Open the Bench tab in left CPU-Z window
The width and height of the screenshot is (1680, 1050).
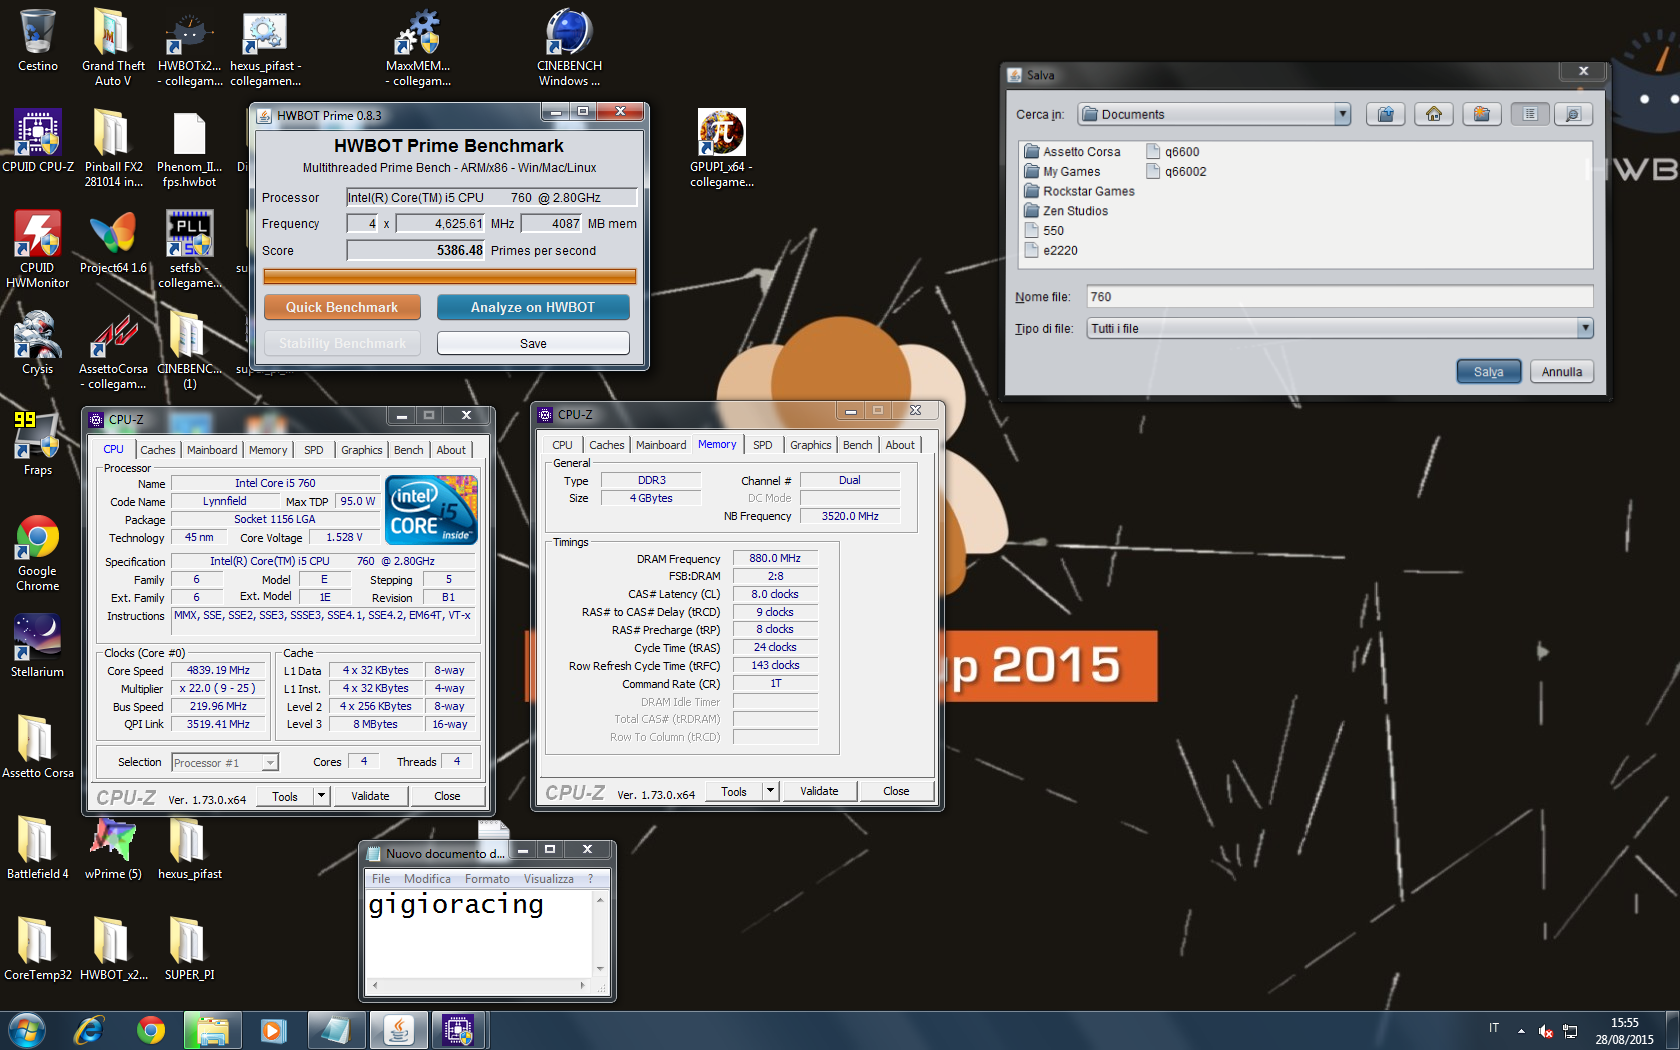(408, 450)
